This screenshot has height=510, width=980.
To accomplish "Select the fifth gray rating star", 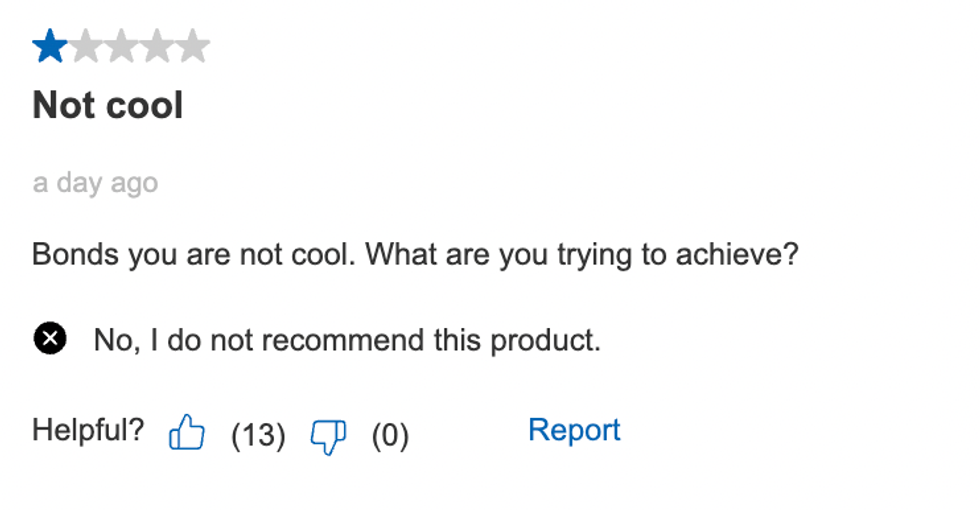I will click(x=193, y=46).
